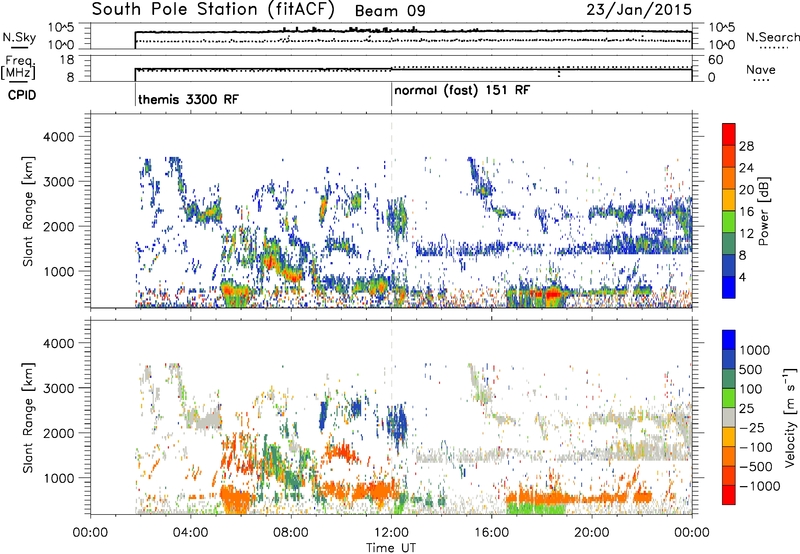This screenshot has height=554, width=800.
Task: Click the red power echo near 18:00 UT
Action: point(553,294)
